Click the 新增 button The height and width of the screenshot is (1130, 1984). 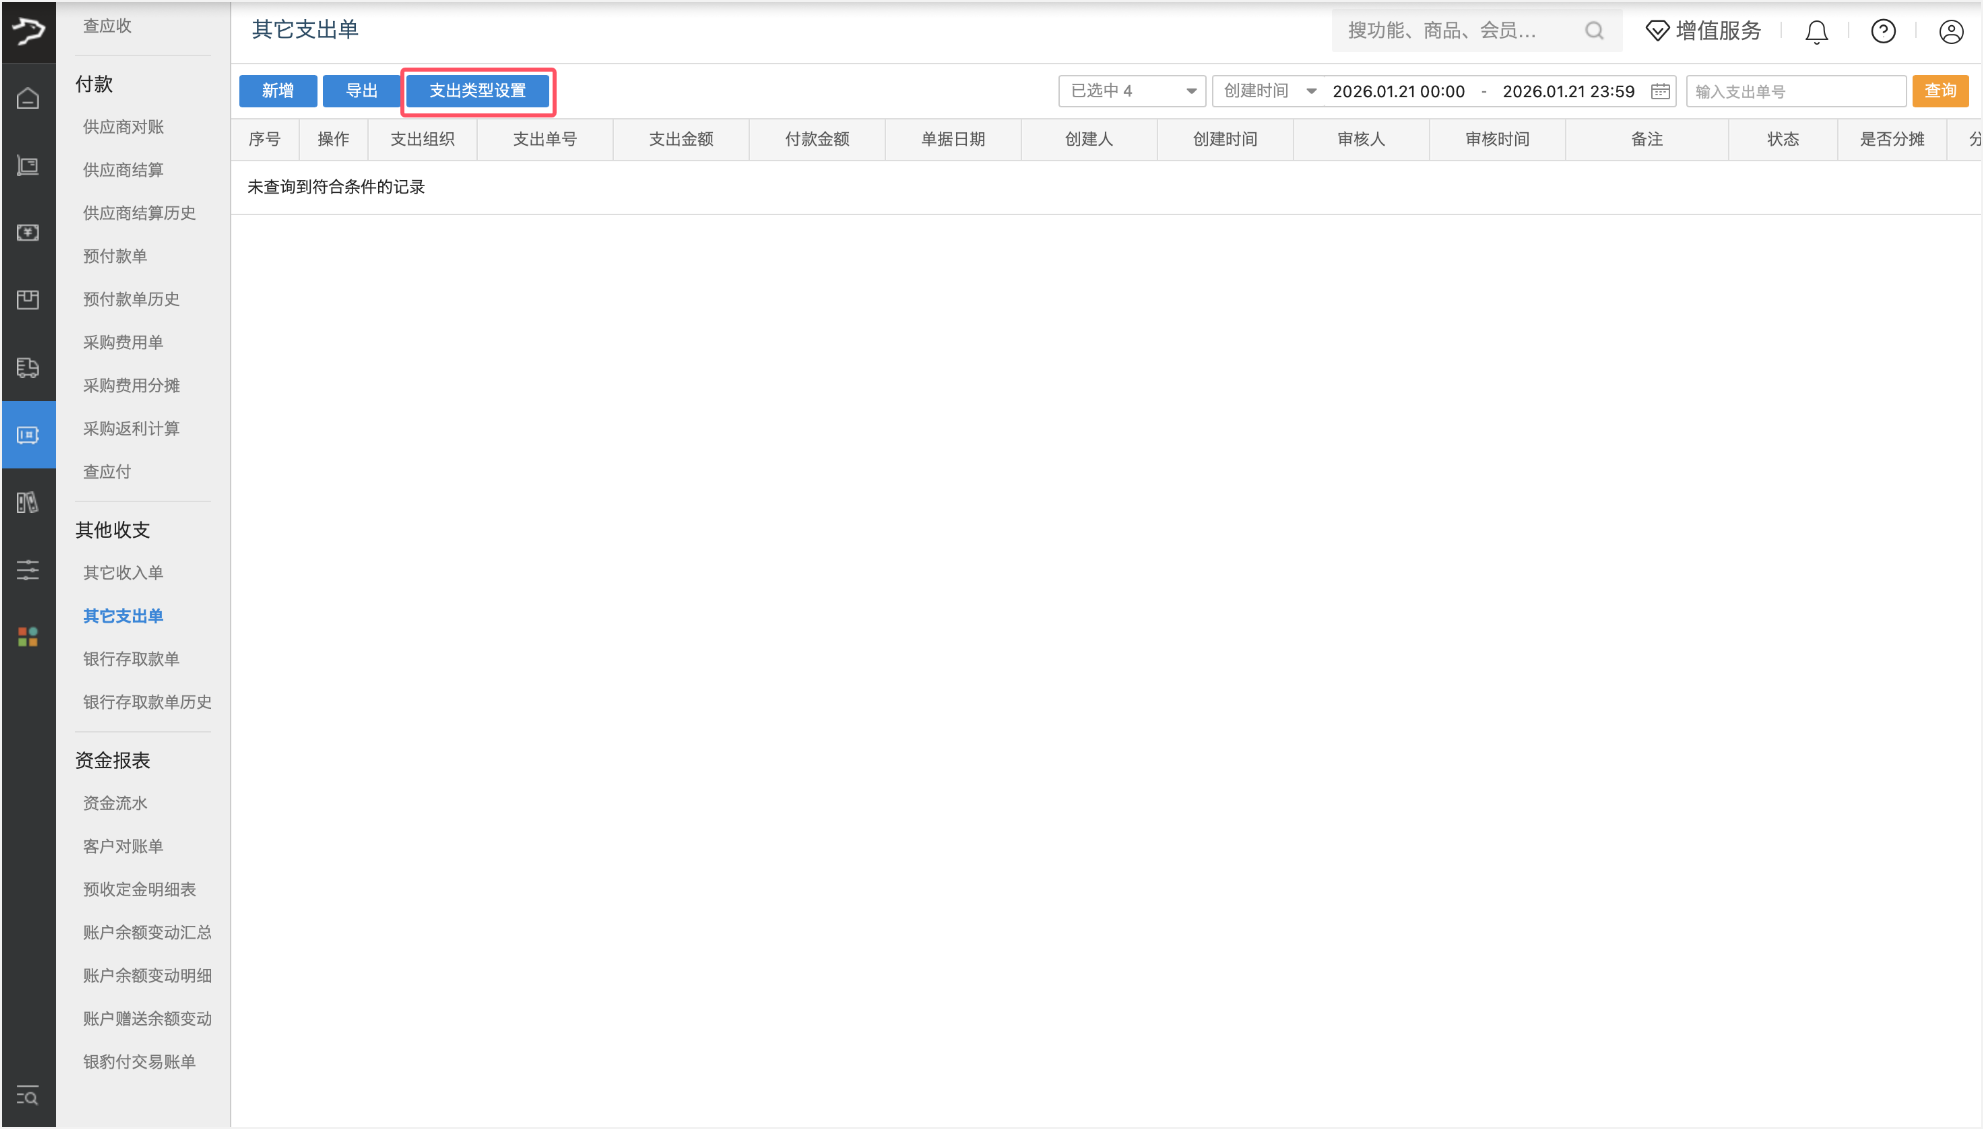coord(278,91)
